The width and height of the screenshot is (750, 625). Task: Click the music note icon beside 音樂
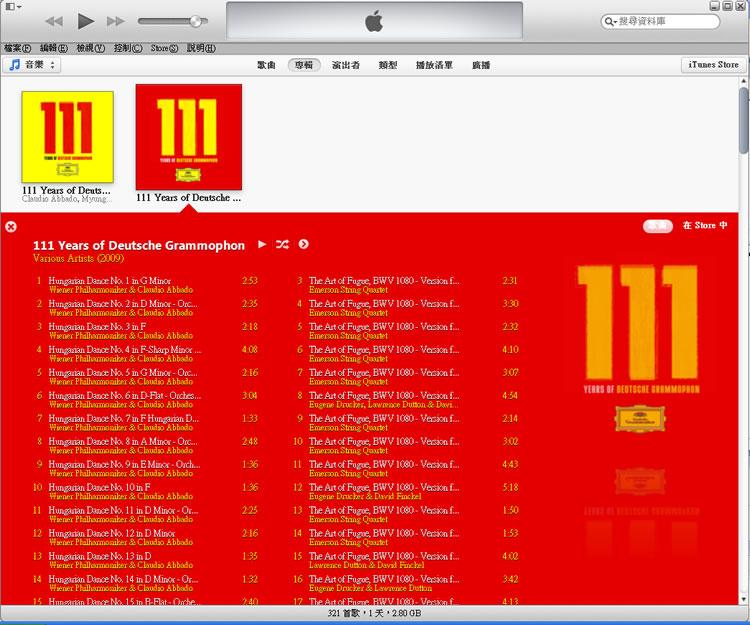pyautogui.click(x=15, y=65)
